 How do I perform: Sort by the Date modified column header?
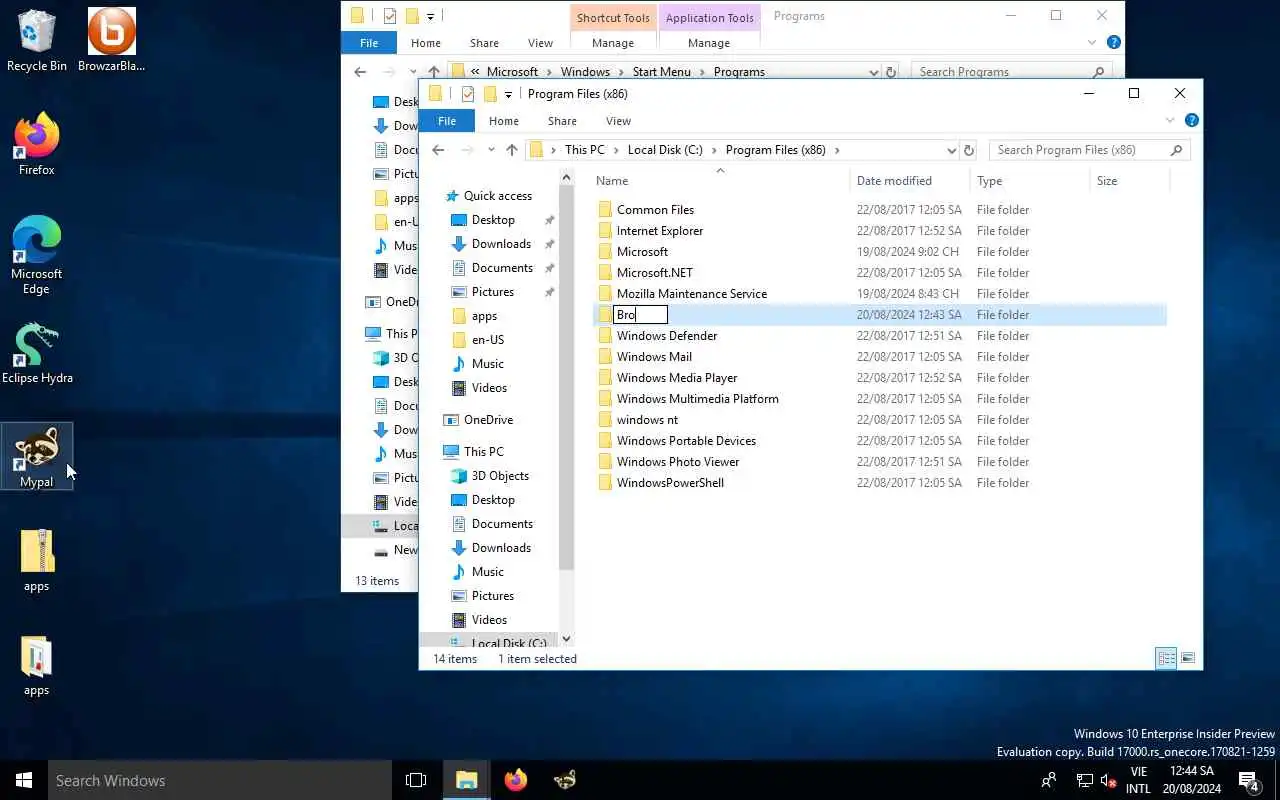click(909, 181)
